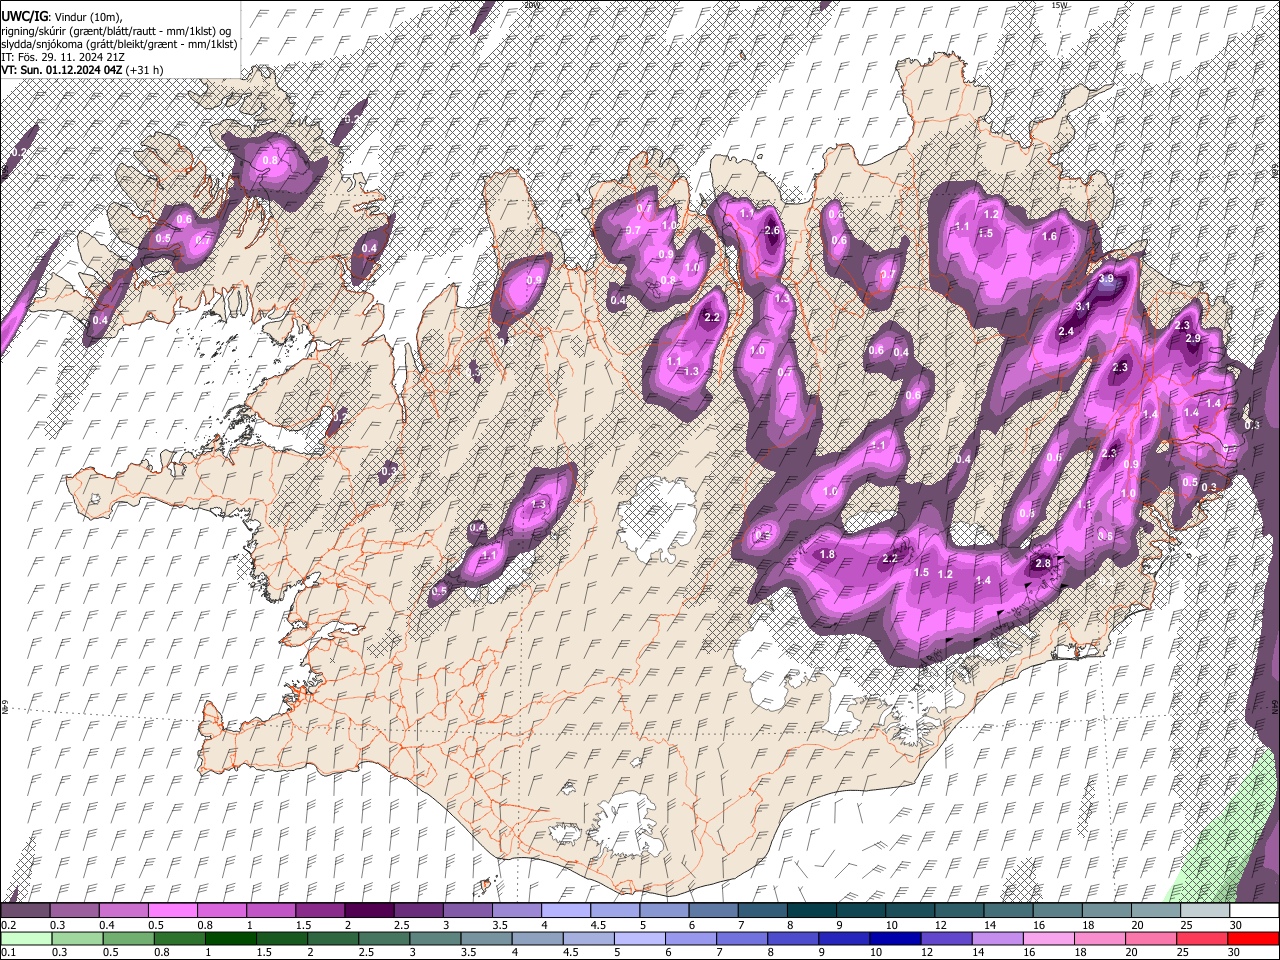Pick dark teal snow swatch between 8 and 9
Viewport: 1280px width, 960px height.
click(810, 911)
